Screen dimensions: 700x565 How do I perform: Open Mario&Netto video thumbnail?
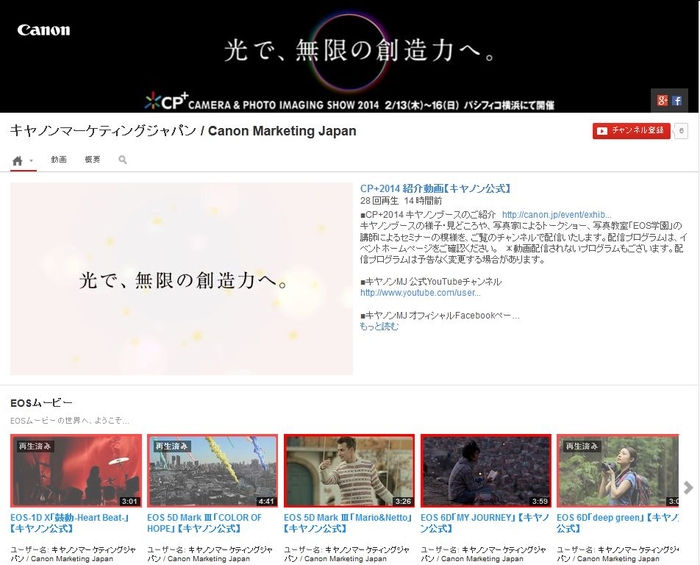(349, 471)
